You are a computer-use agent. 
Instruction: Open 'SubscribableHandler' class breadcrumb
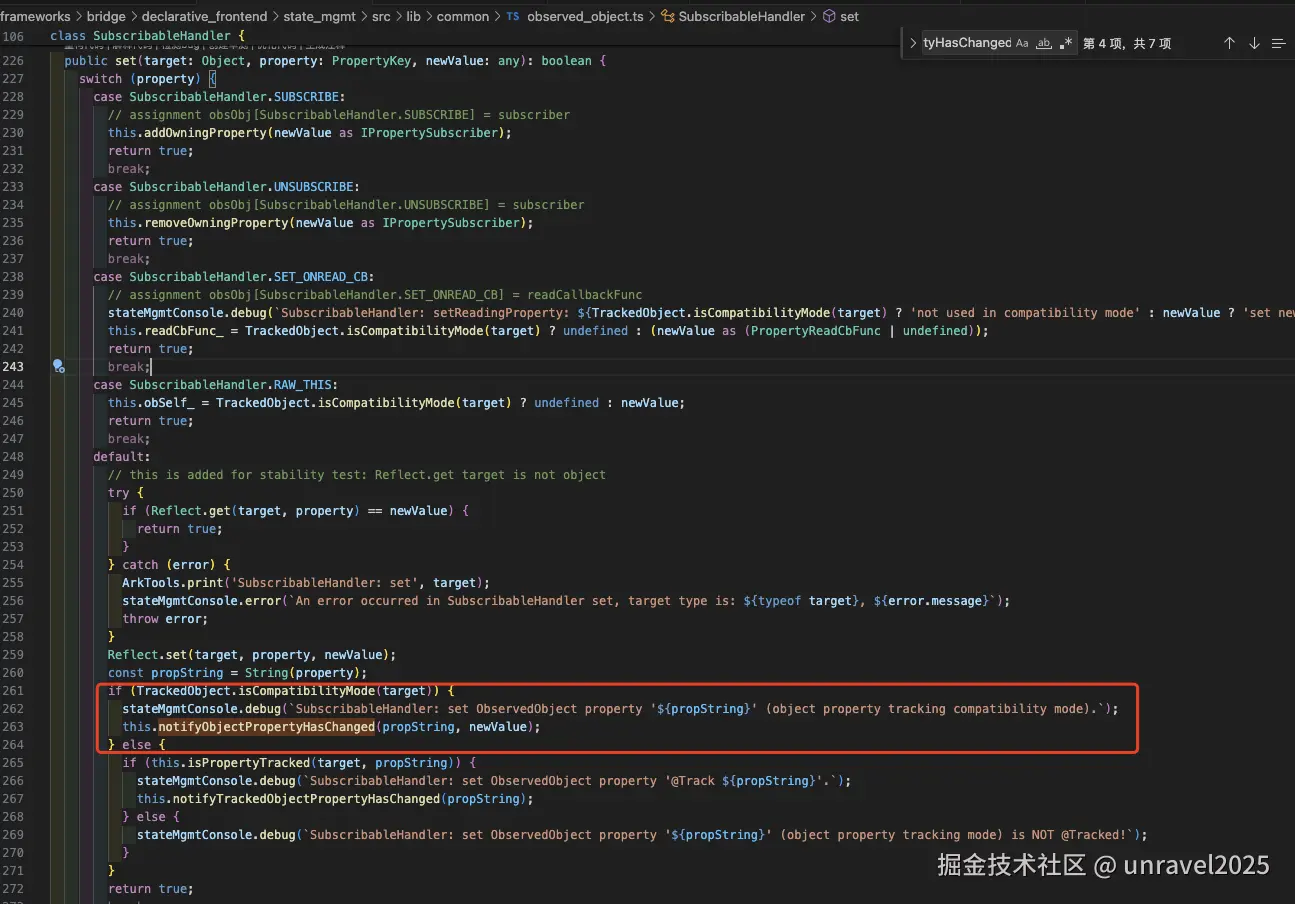pos(741,16)
